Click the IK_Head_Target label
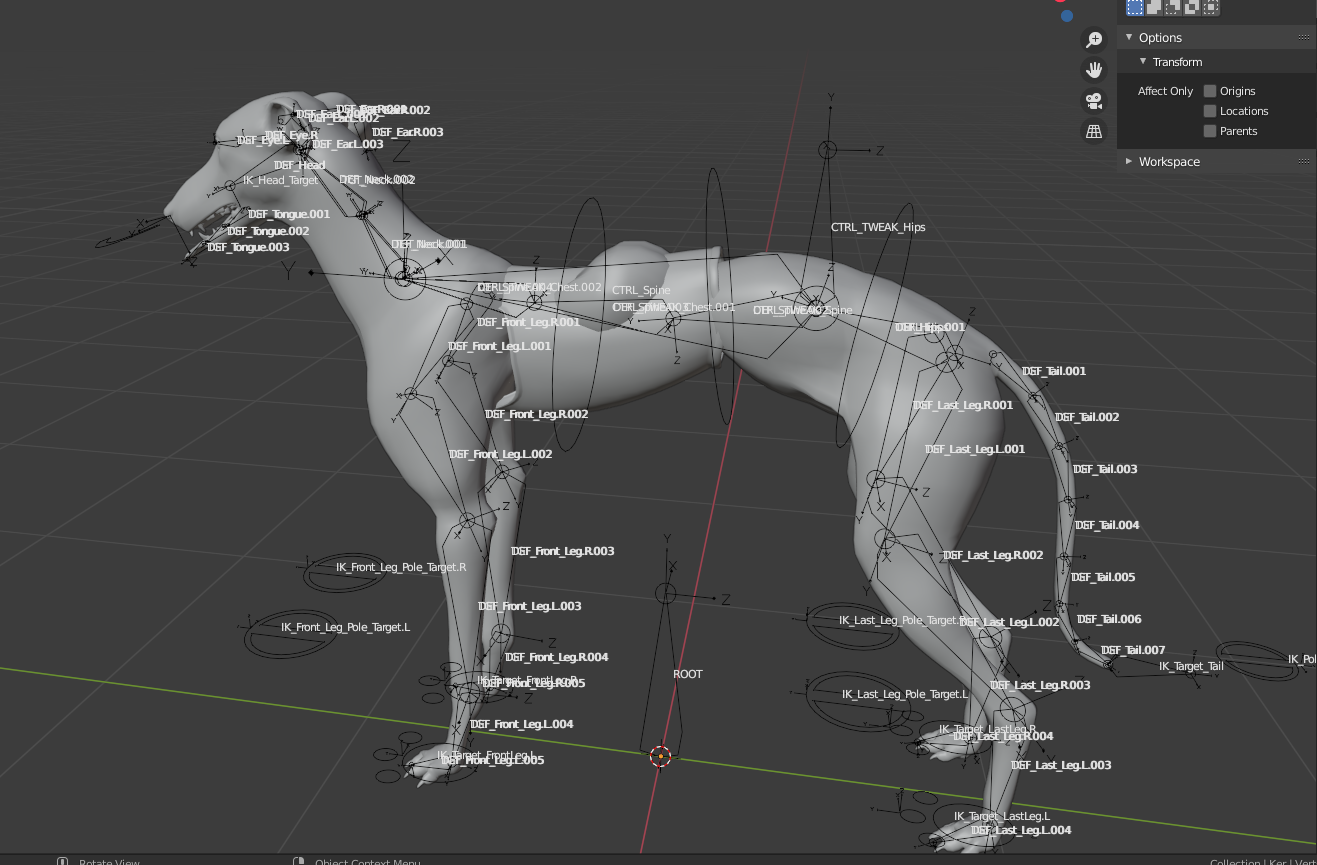 coord(280,180)
